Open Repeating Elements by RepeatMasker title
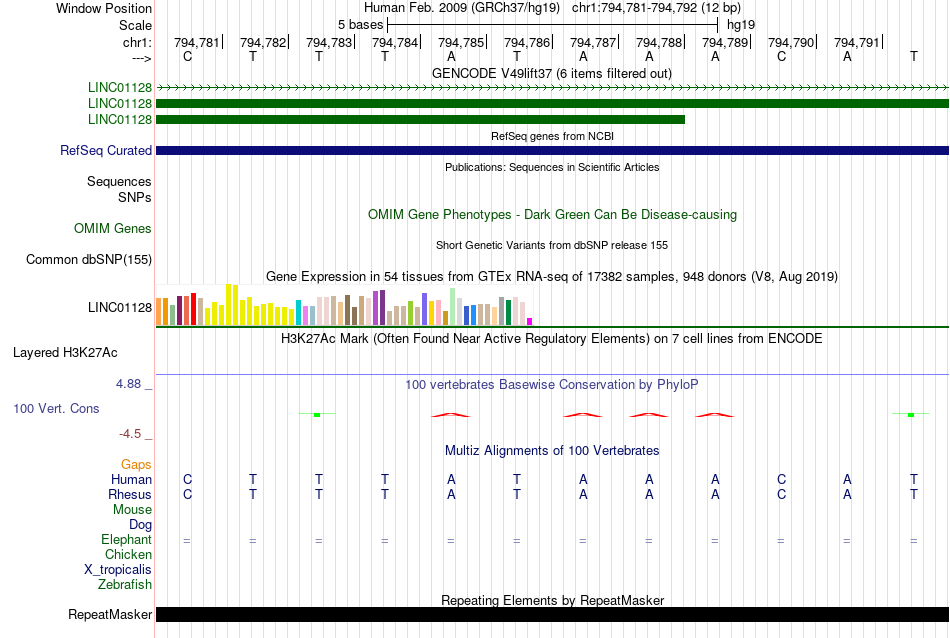This screenshot has height=638, width=950. pos(552,600)
